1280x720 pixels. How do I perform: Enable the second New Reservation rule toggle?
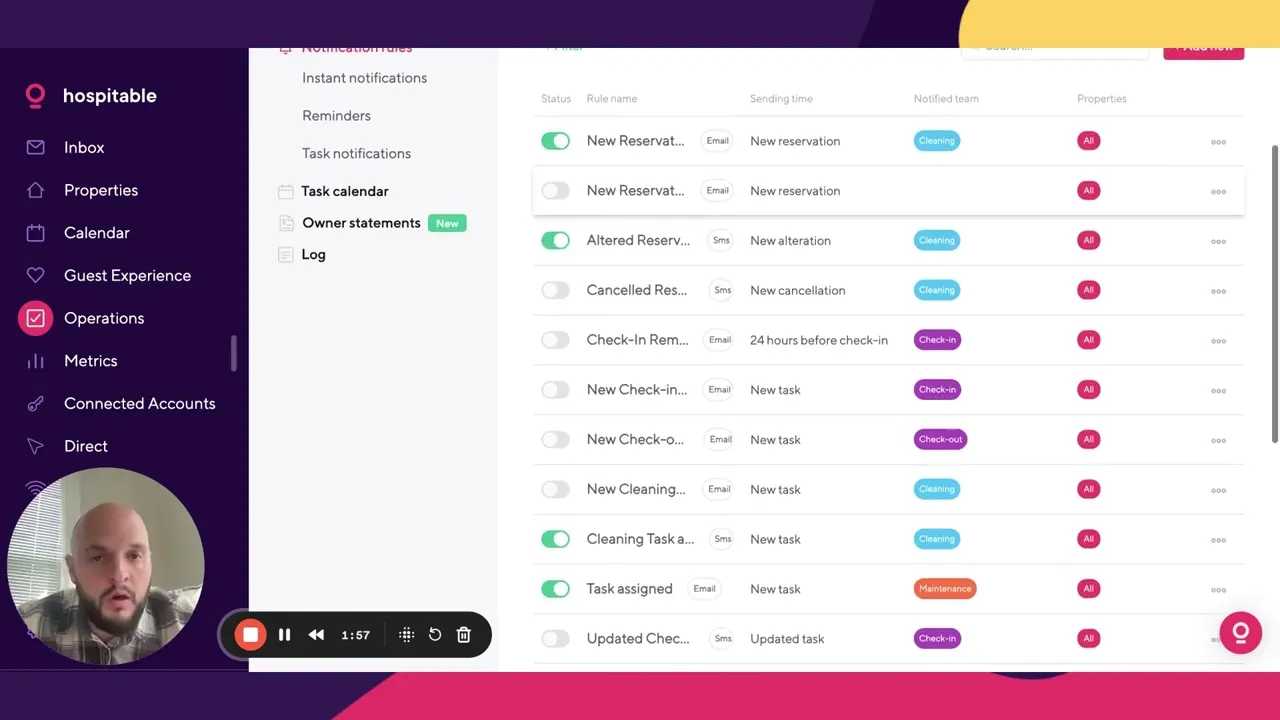tap(555, 191)
